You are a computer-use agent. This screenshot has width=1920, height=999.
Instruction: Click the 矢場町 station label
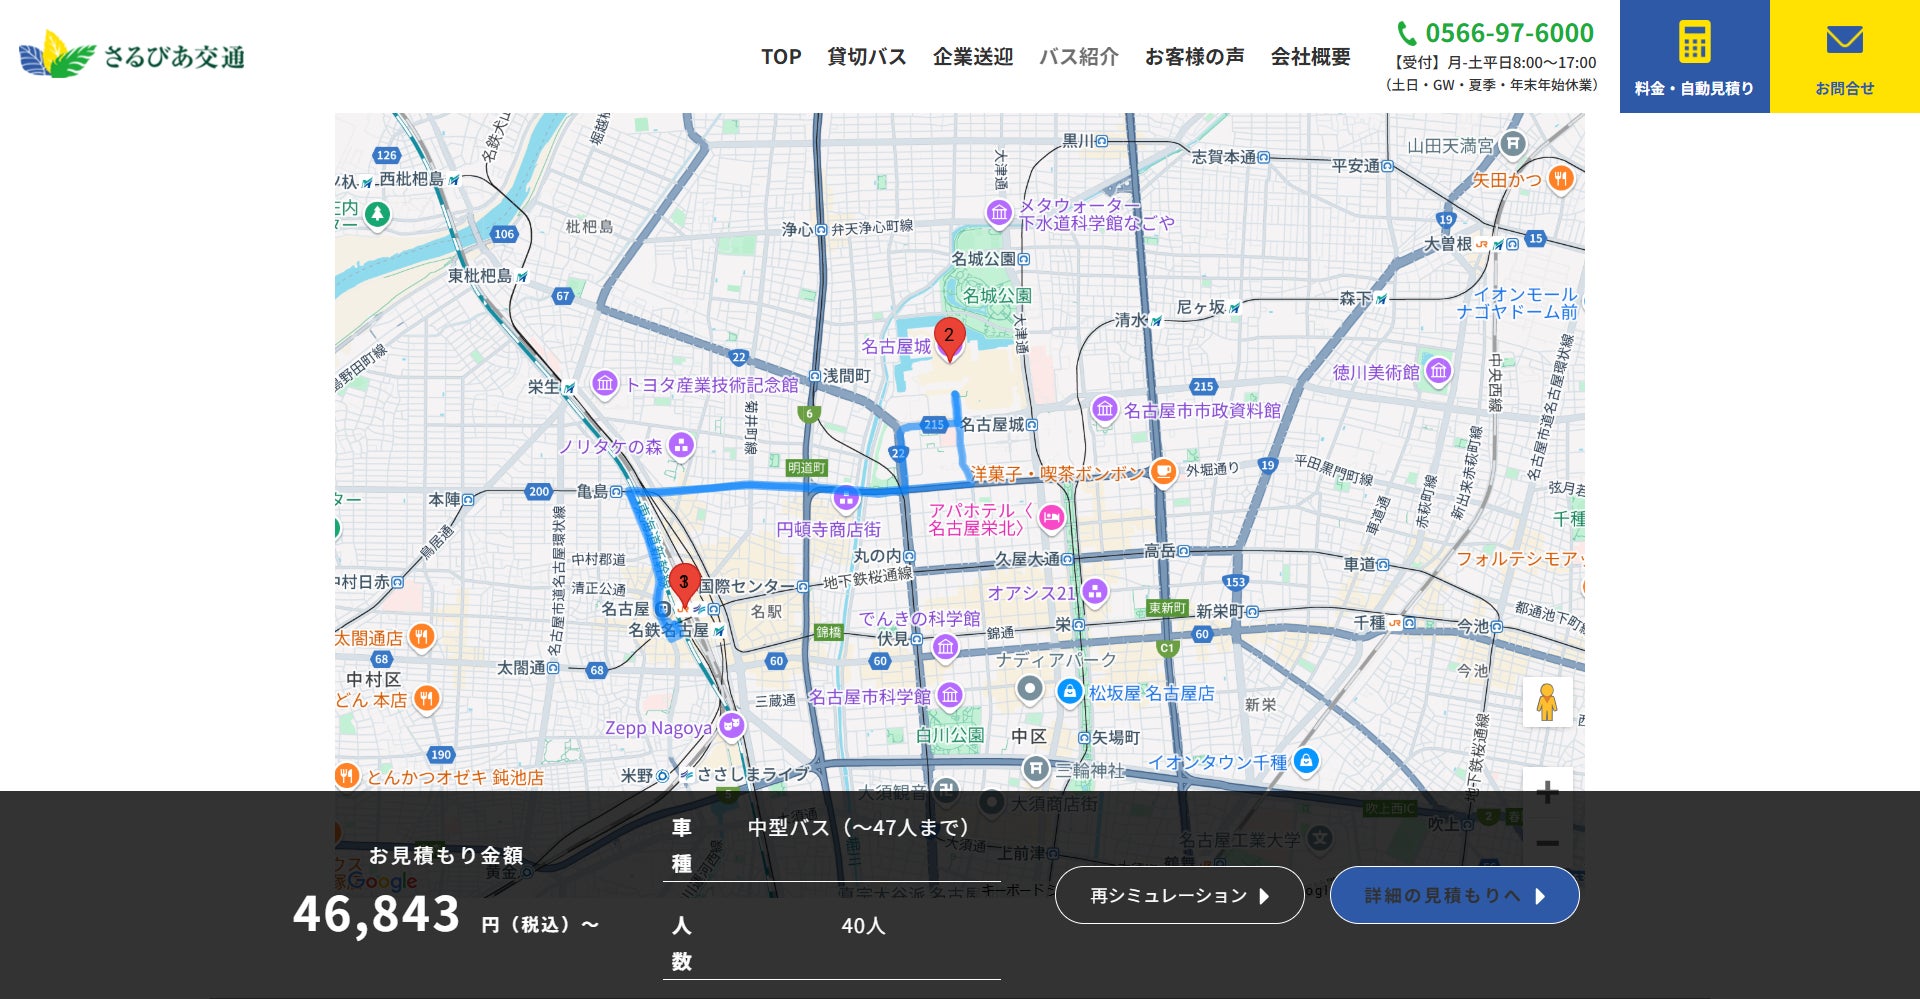pyautogui.click(x=1116, y=737)
